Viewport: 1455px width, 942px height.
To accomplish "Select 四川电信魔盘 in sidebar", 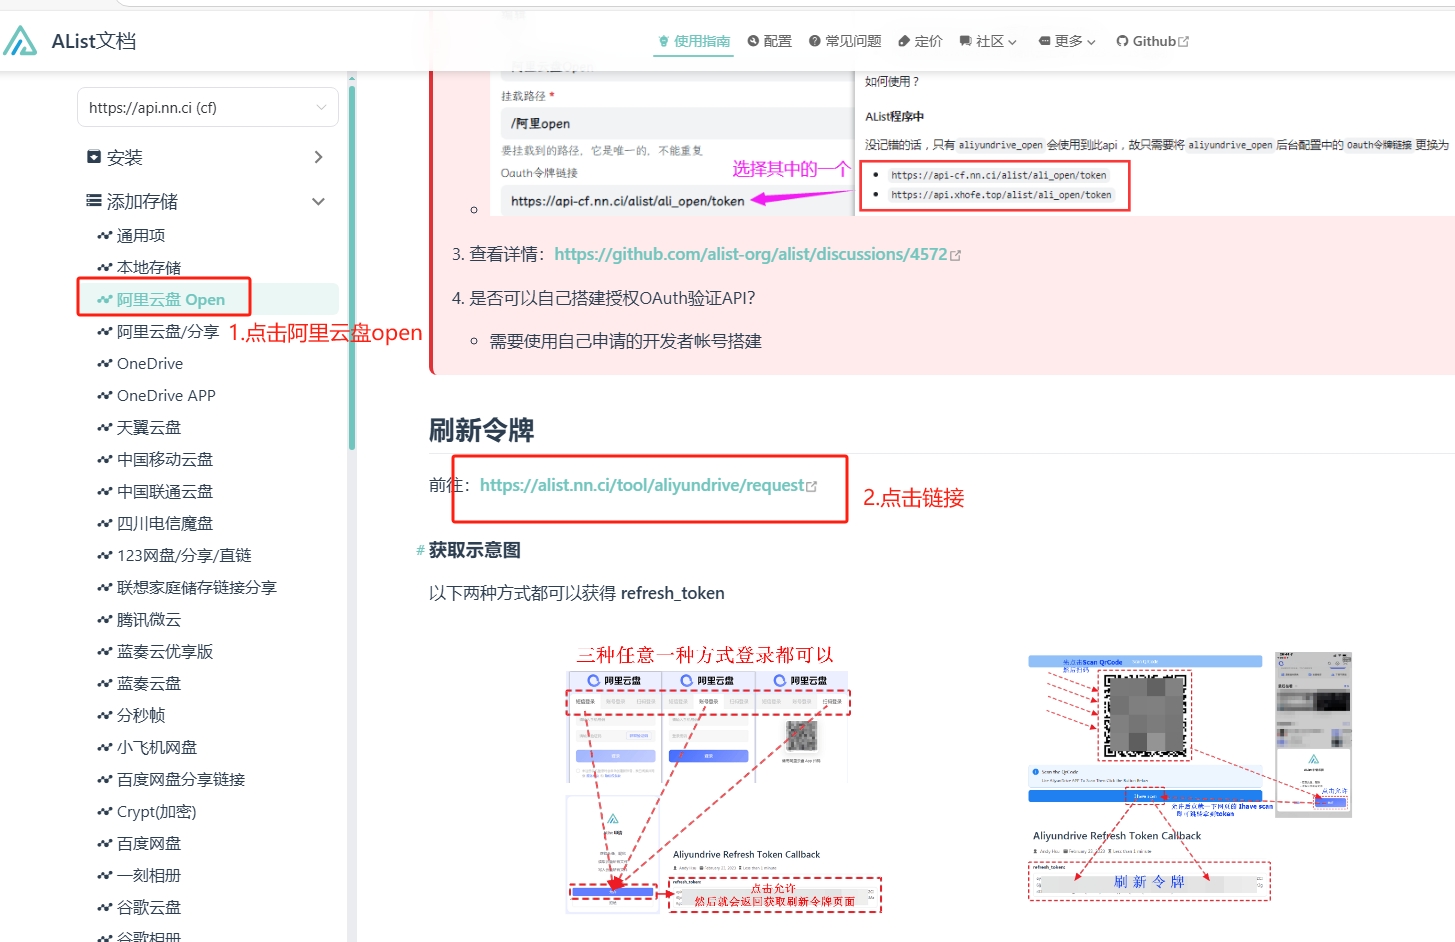I will tap(165, 523).
